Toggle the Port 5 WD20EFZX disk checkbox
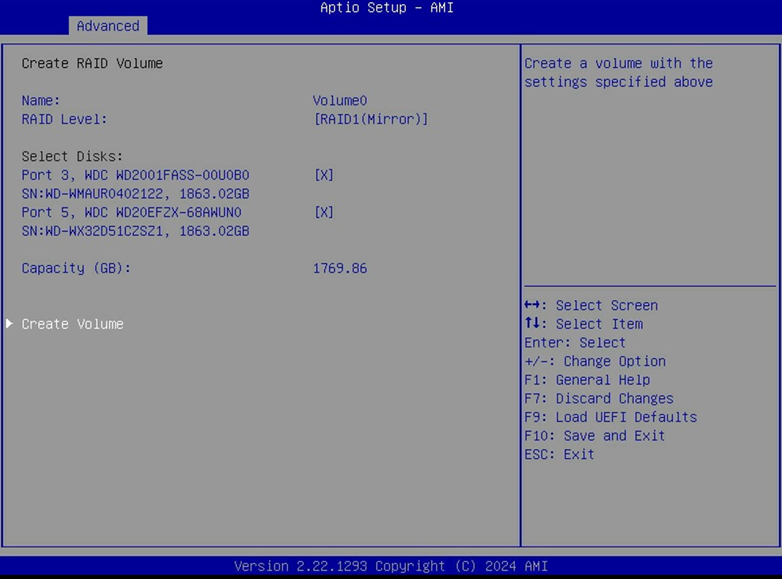 coord(324,212)
